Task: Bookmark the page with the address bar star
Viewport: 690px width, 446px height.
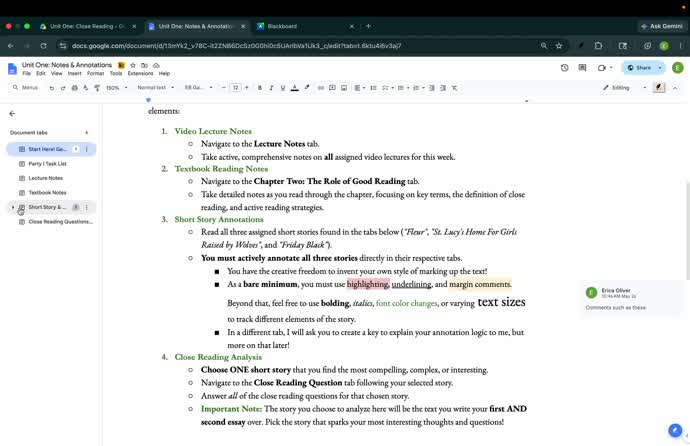Action: coord(559,46)
